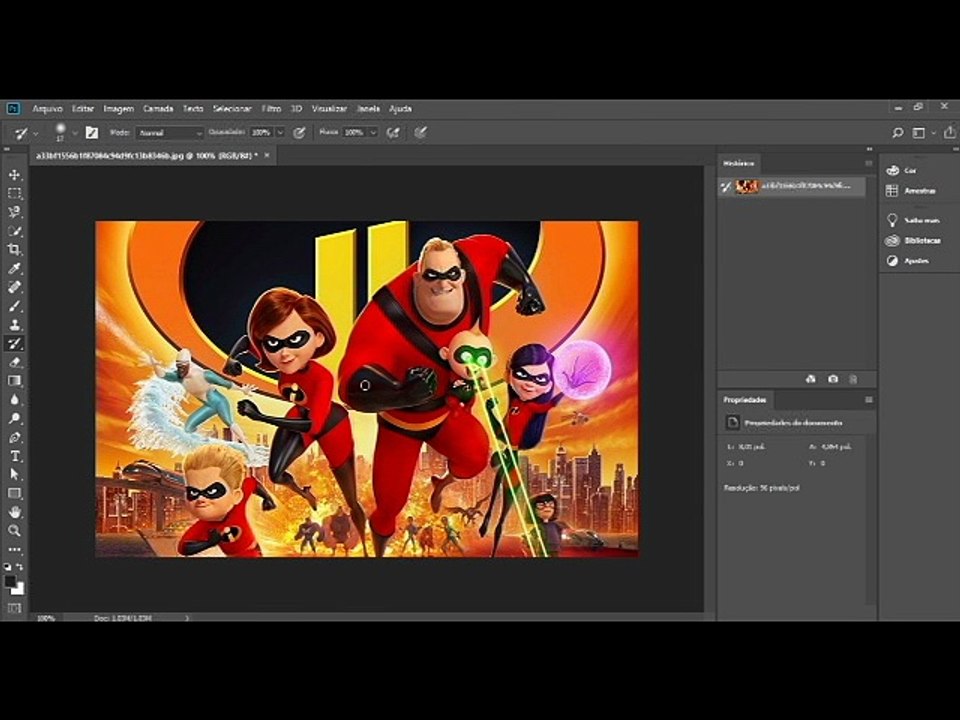
Task: Open the blending Mode dropdown
Action: tap(170, 132)
